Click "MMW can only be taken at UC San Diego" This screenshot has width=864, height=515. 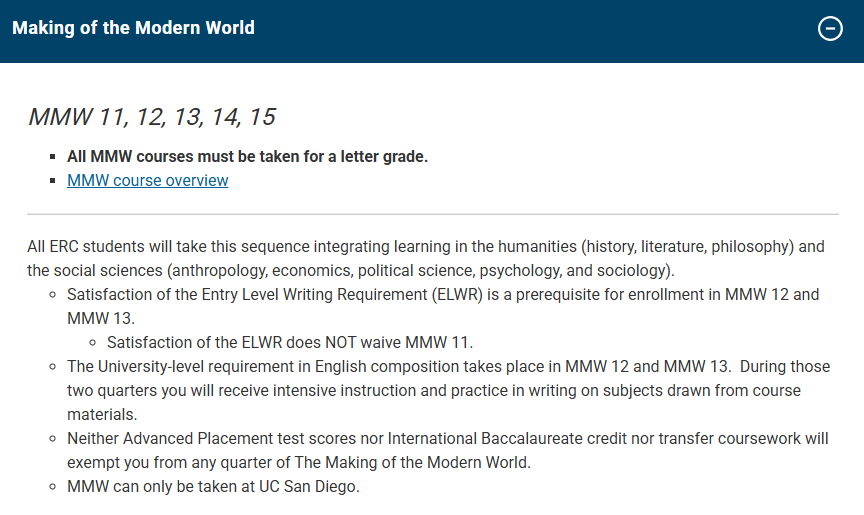click(212, 487)
